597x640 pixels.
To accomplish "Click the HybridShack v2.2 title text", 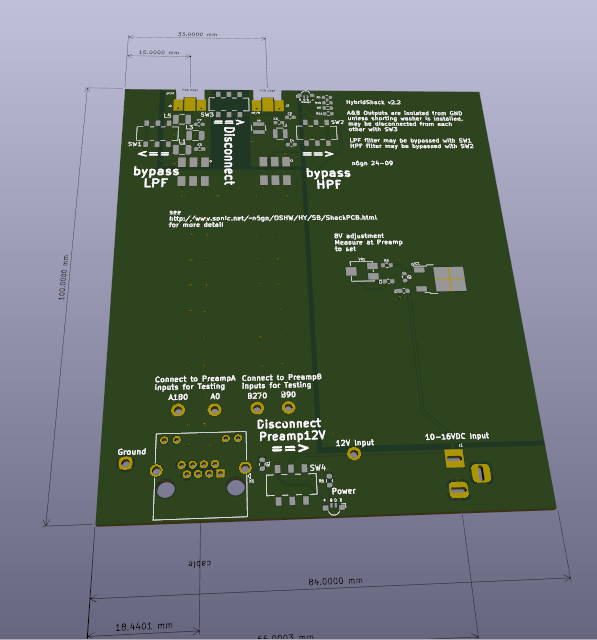I will click(373, 102).
